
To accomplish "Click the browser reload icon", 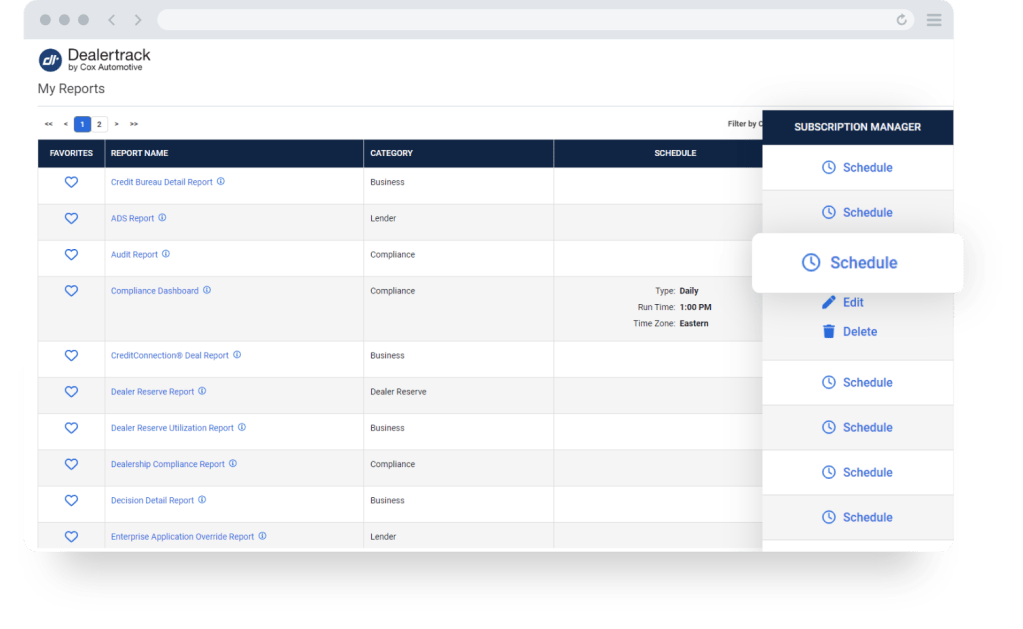I will coord(902,20).
